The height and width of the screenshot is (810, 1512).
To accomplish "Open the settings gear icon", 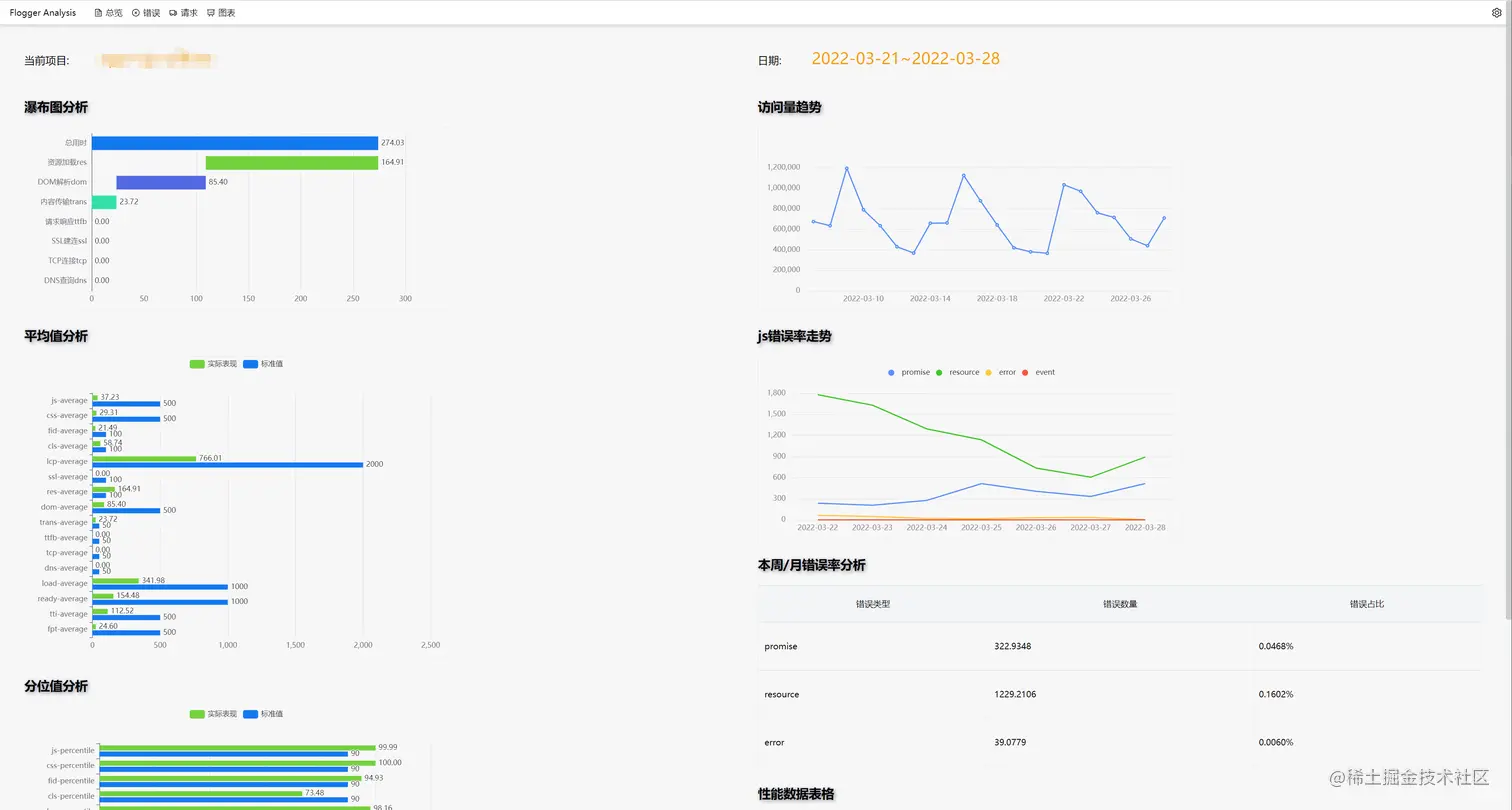I will [x=1497, y=13].
